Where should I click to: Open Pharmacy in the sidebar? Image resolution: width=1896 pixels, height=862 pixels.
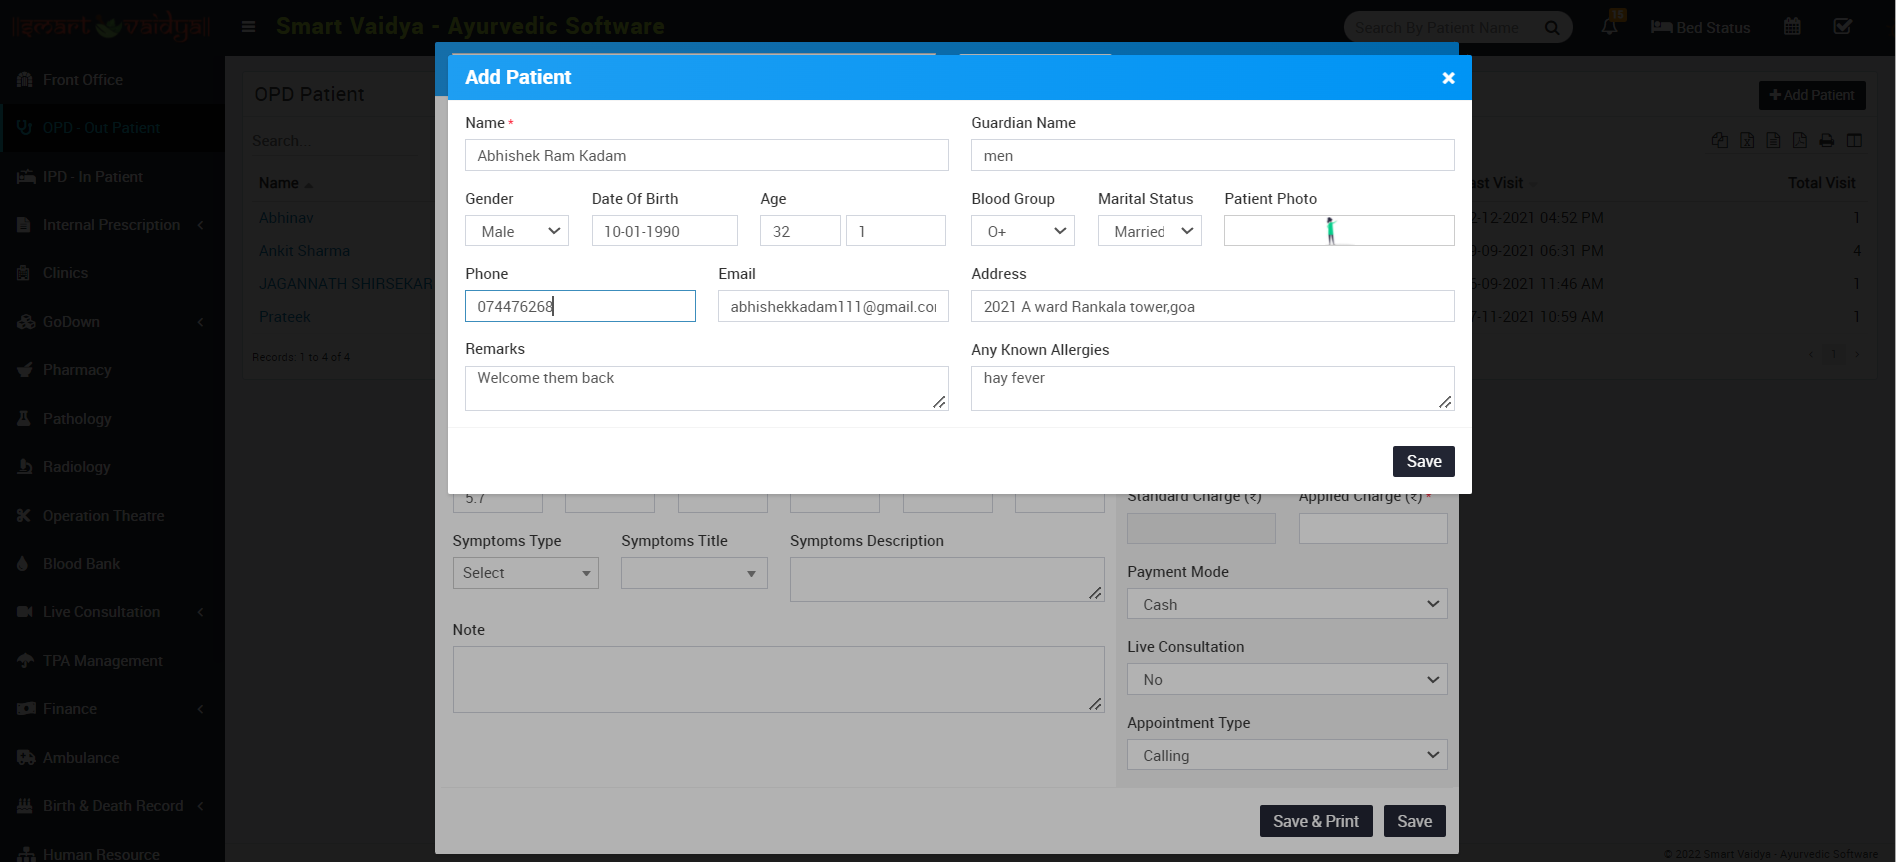point(77,370)
